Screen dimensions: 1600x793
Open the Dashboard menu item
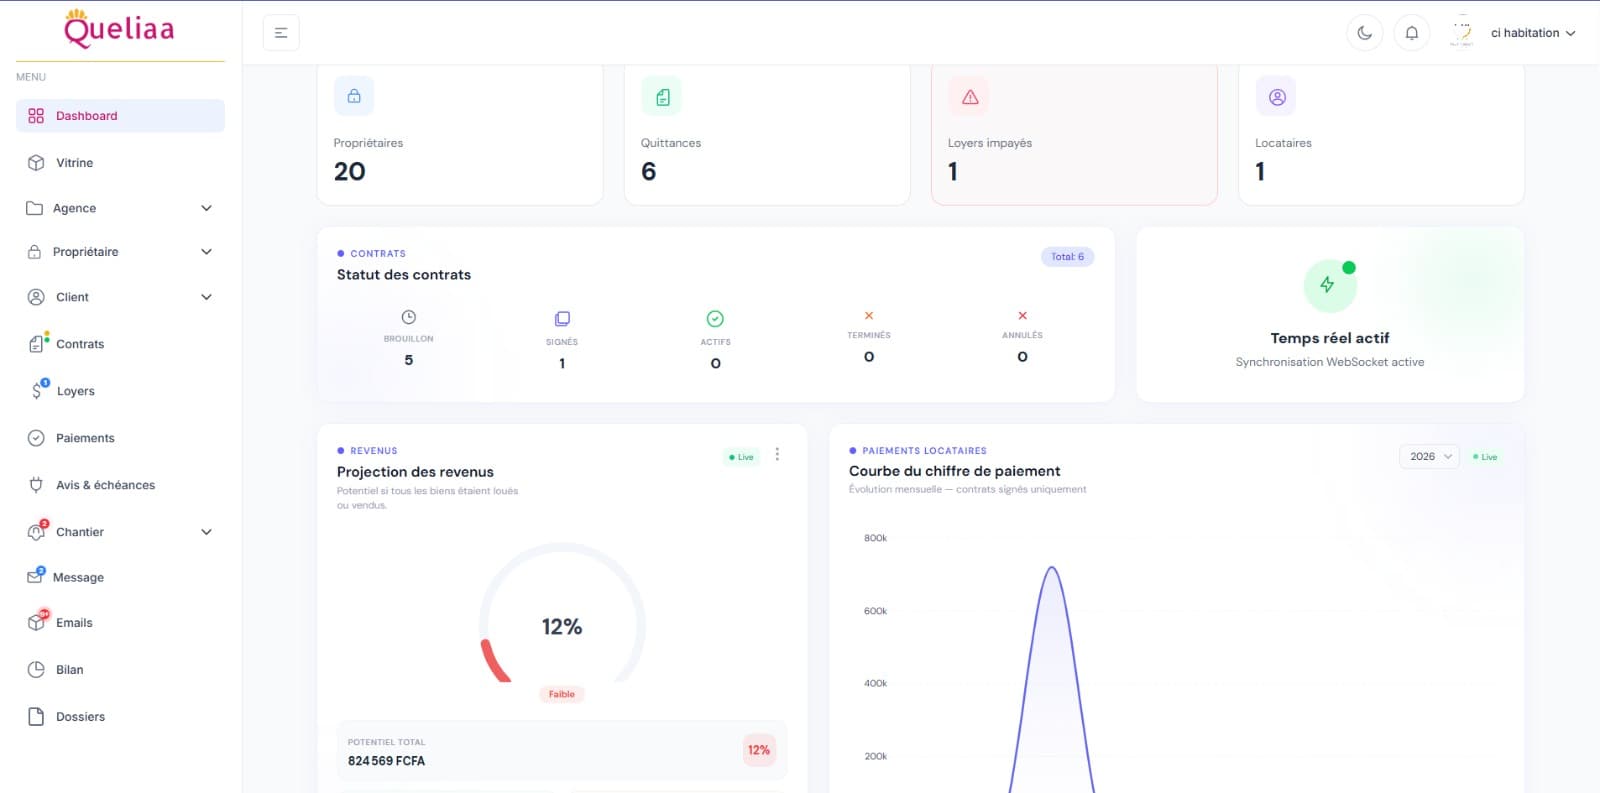120,116
